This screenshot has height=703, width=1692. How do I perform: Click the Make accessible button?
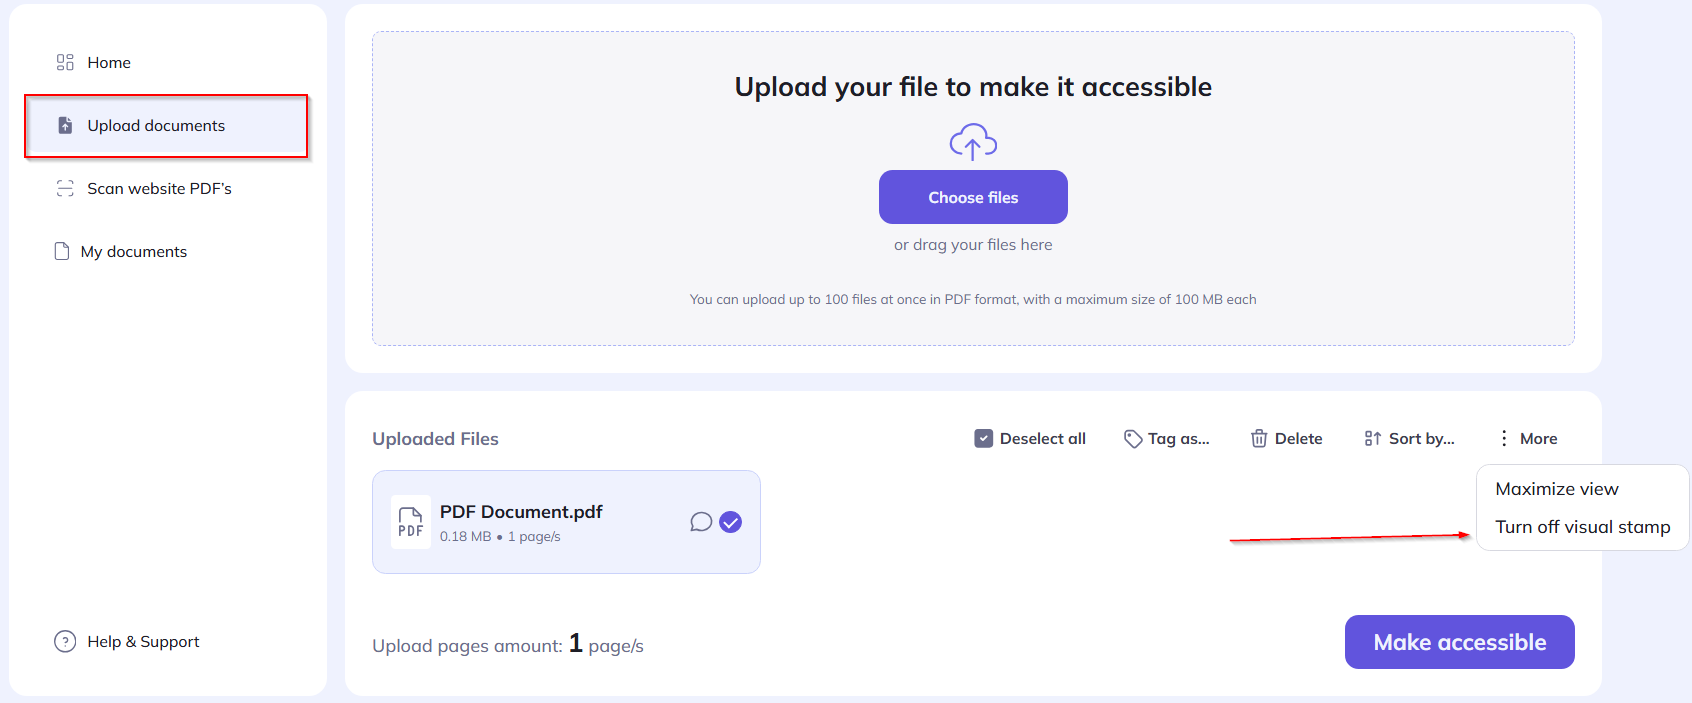click(1459, 642)
